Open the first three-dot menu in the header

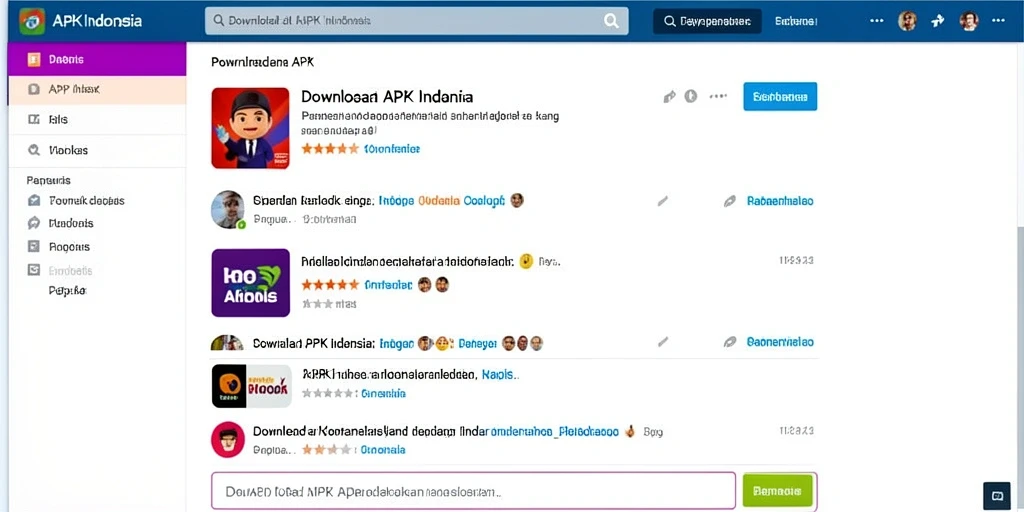coord(877,20)
